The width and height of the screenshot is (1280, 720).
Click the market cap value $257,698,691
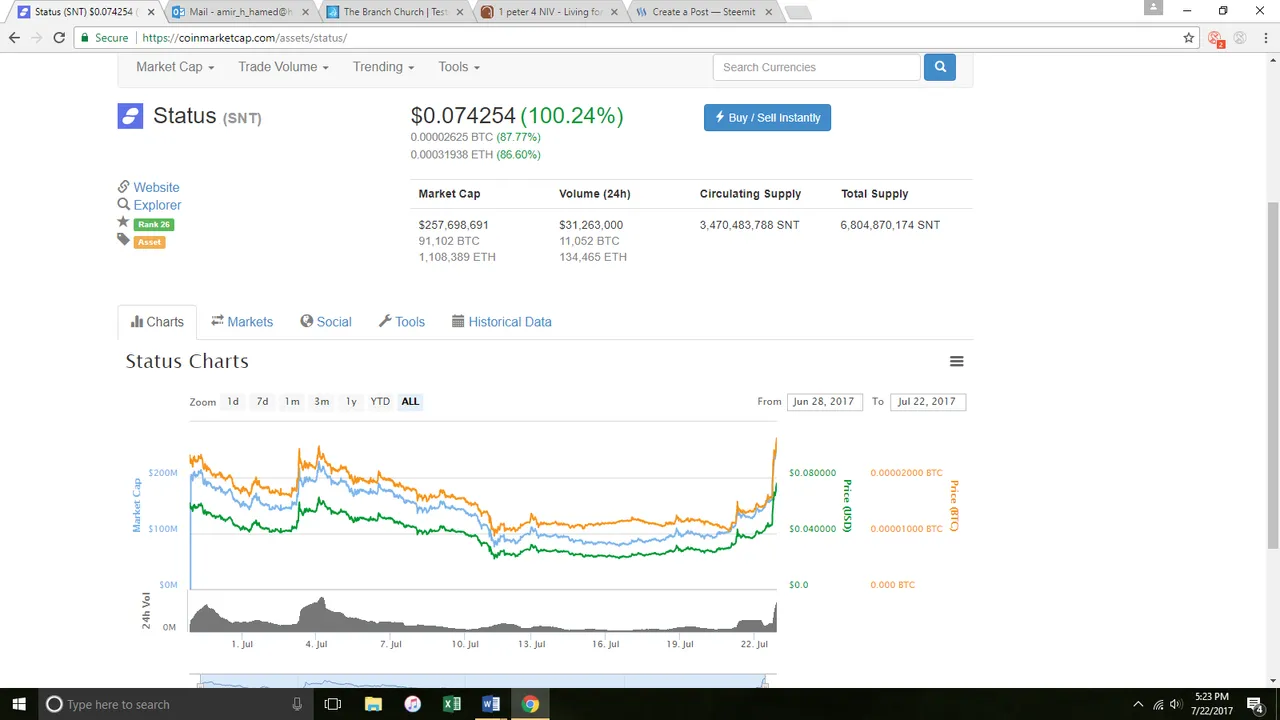pyautogui.click(x=454, y=225)
